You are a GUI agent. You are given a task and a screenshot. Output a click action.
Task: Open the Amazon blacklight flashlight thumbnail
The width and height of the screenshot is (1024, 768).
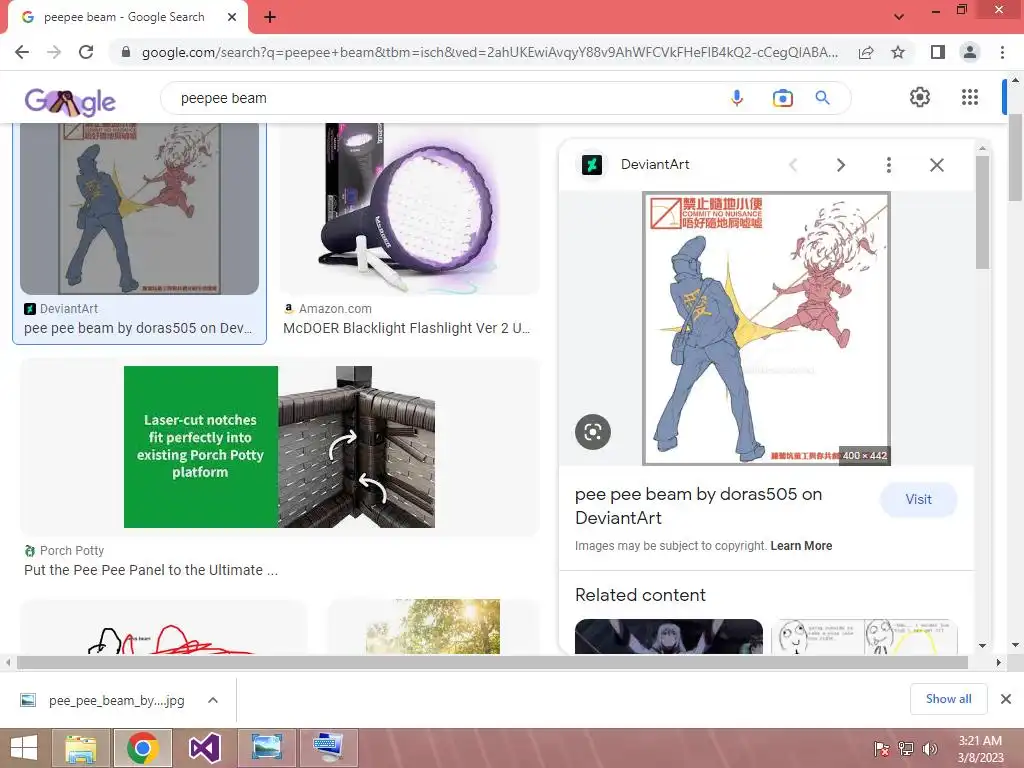click(409, 208)
